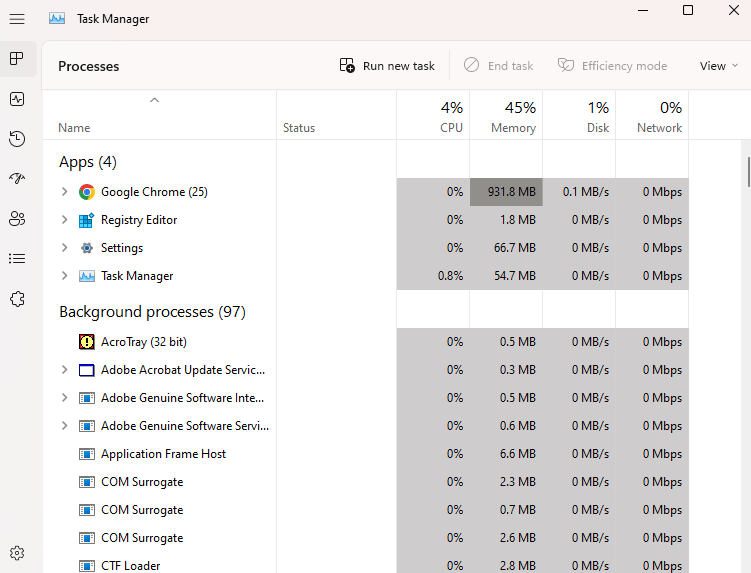This screenshot has height=573, width=751.
Task: Click the Apps (4) group header
Action: coord(88,162)
